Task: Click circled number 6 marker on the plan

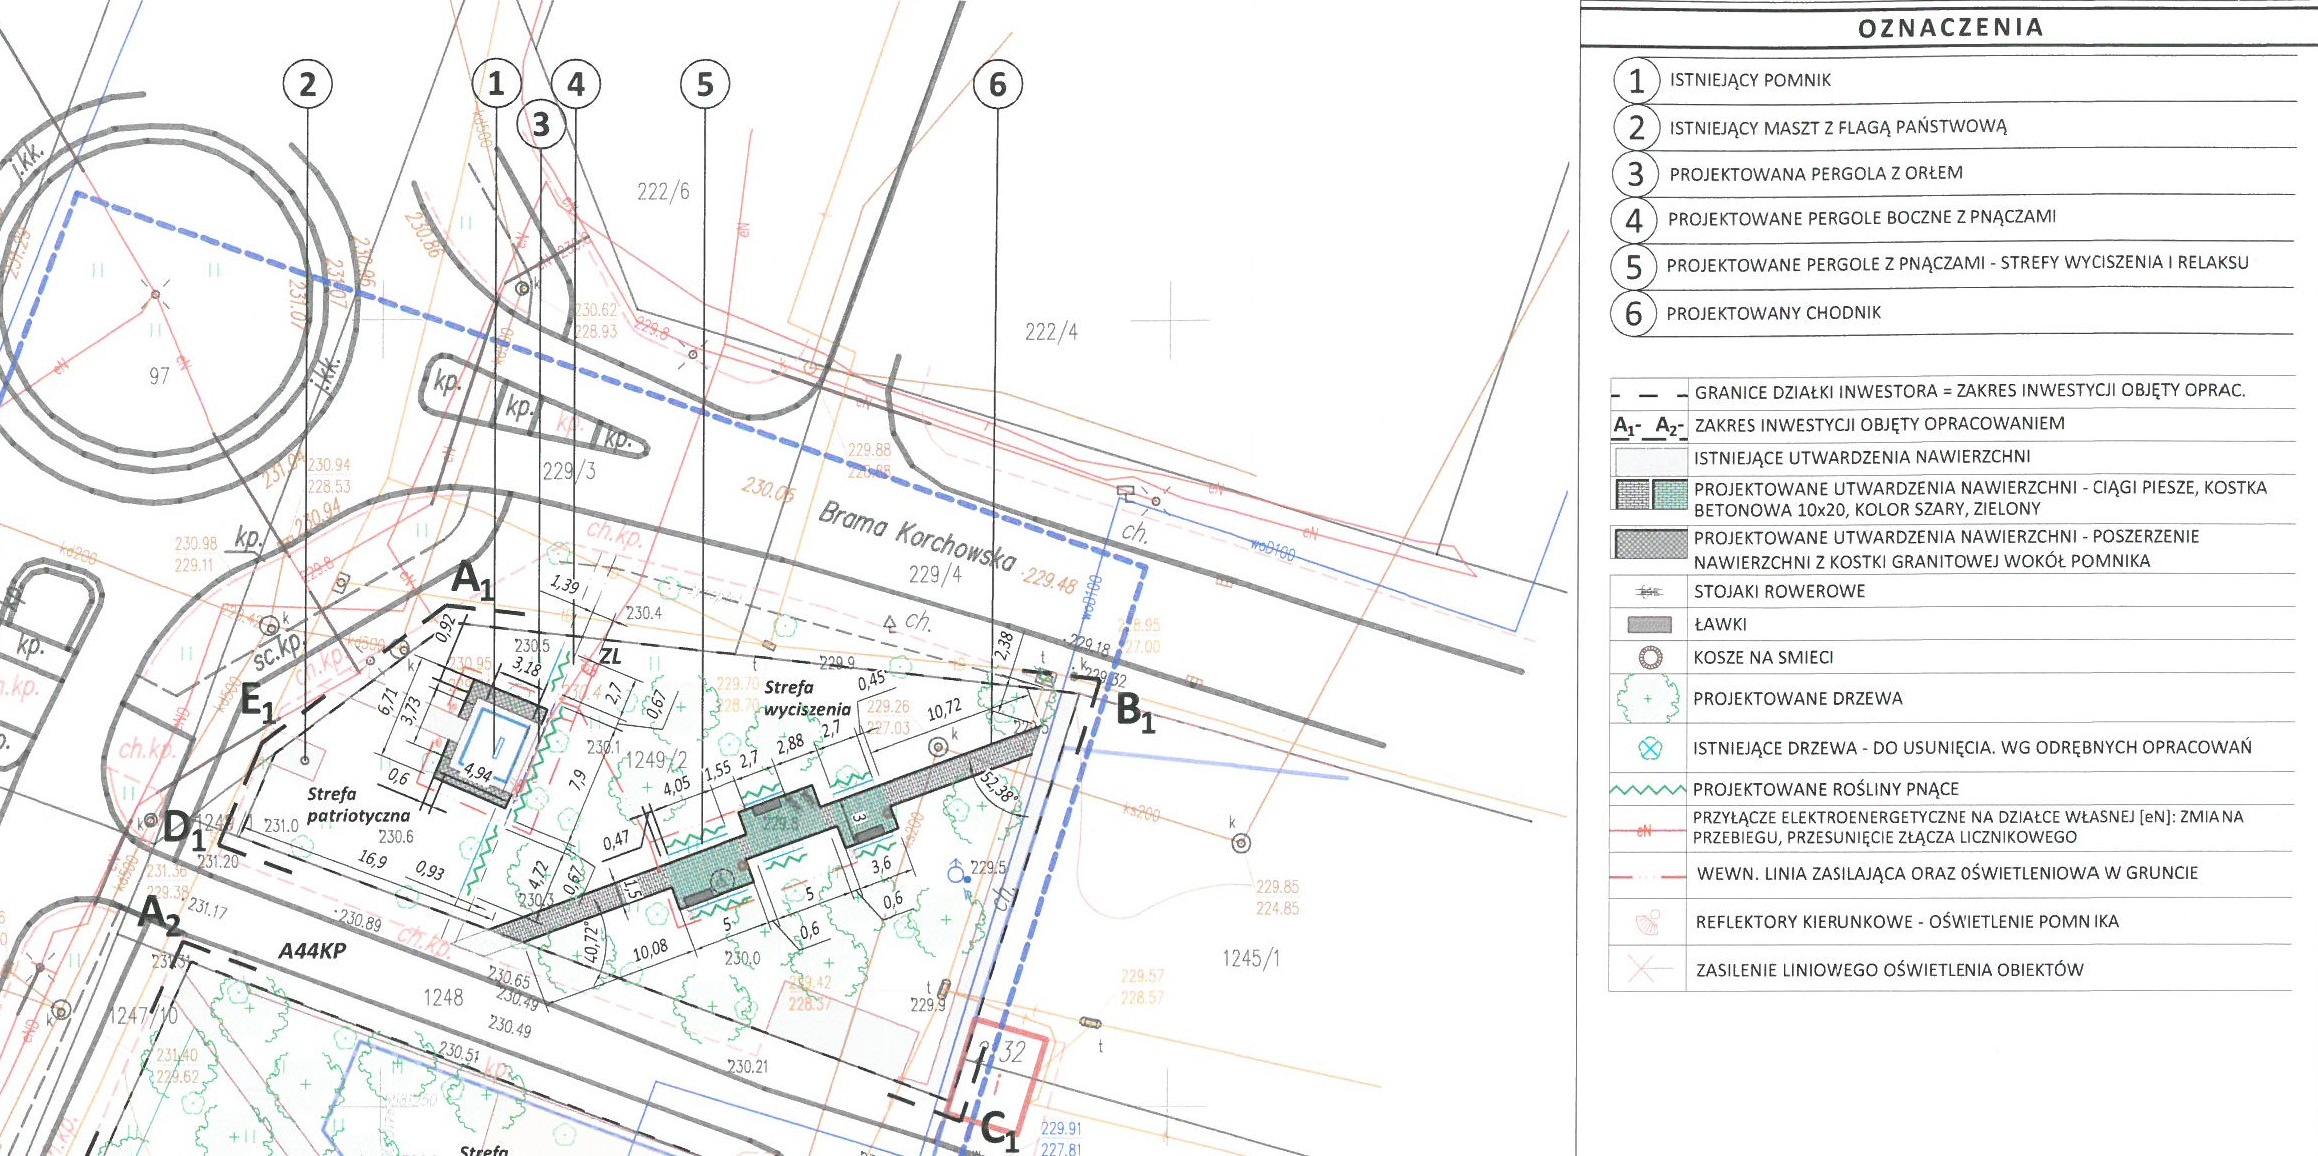Action: click(997, 84)
